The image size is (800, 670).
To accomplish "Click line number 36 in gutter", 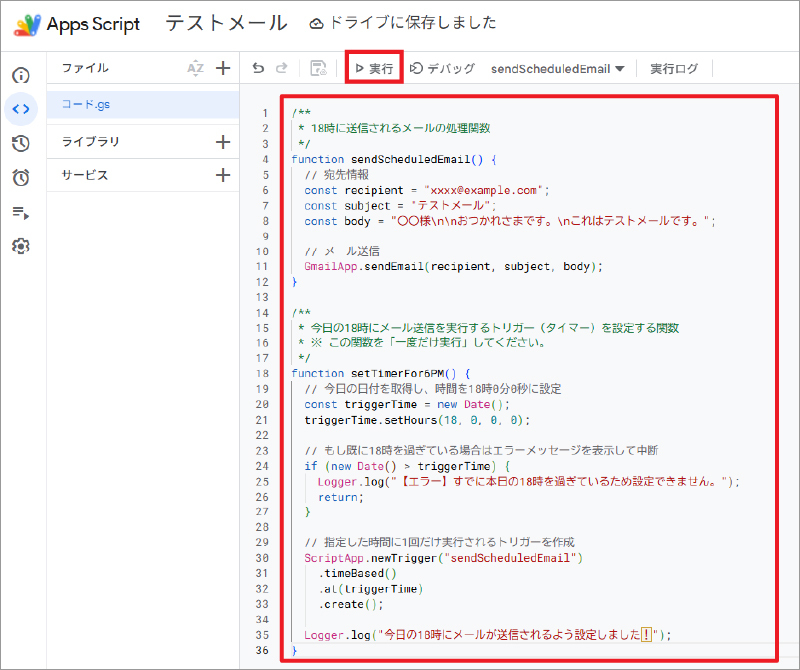I will click(262, 650).
